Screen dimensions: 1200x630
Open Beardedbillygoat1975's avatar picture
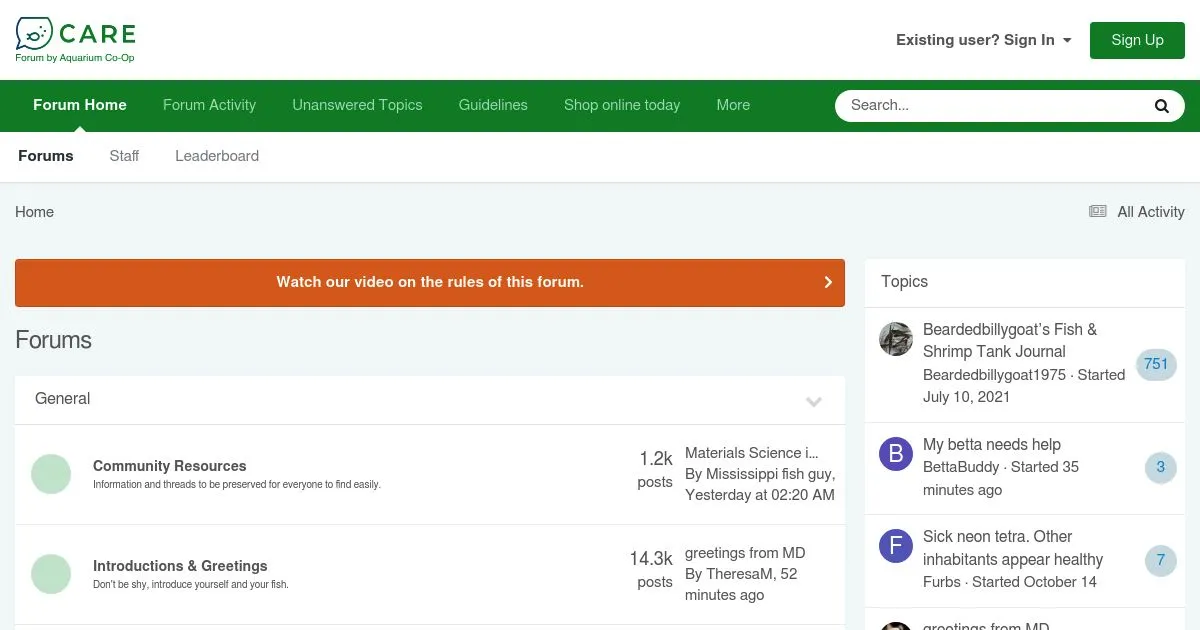[x=895, y=340]
